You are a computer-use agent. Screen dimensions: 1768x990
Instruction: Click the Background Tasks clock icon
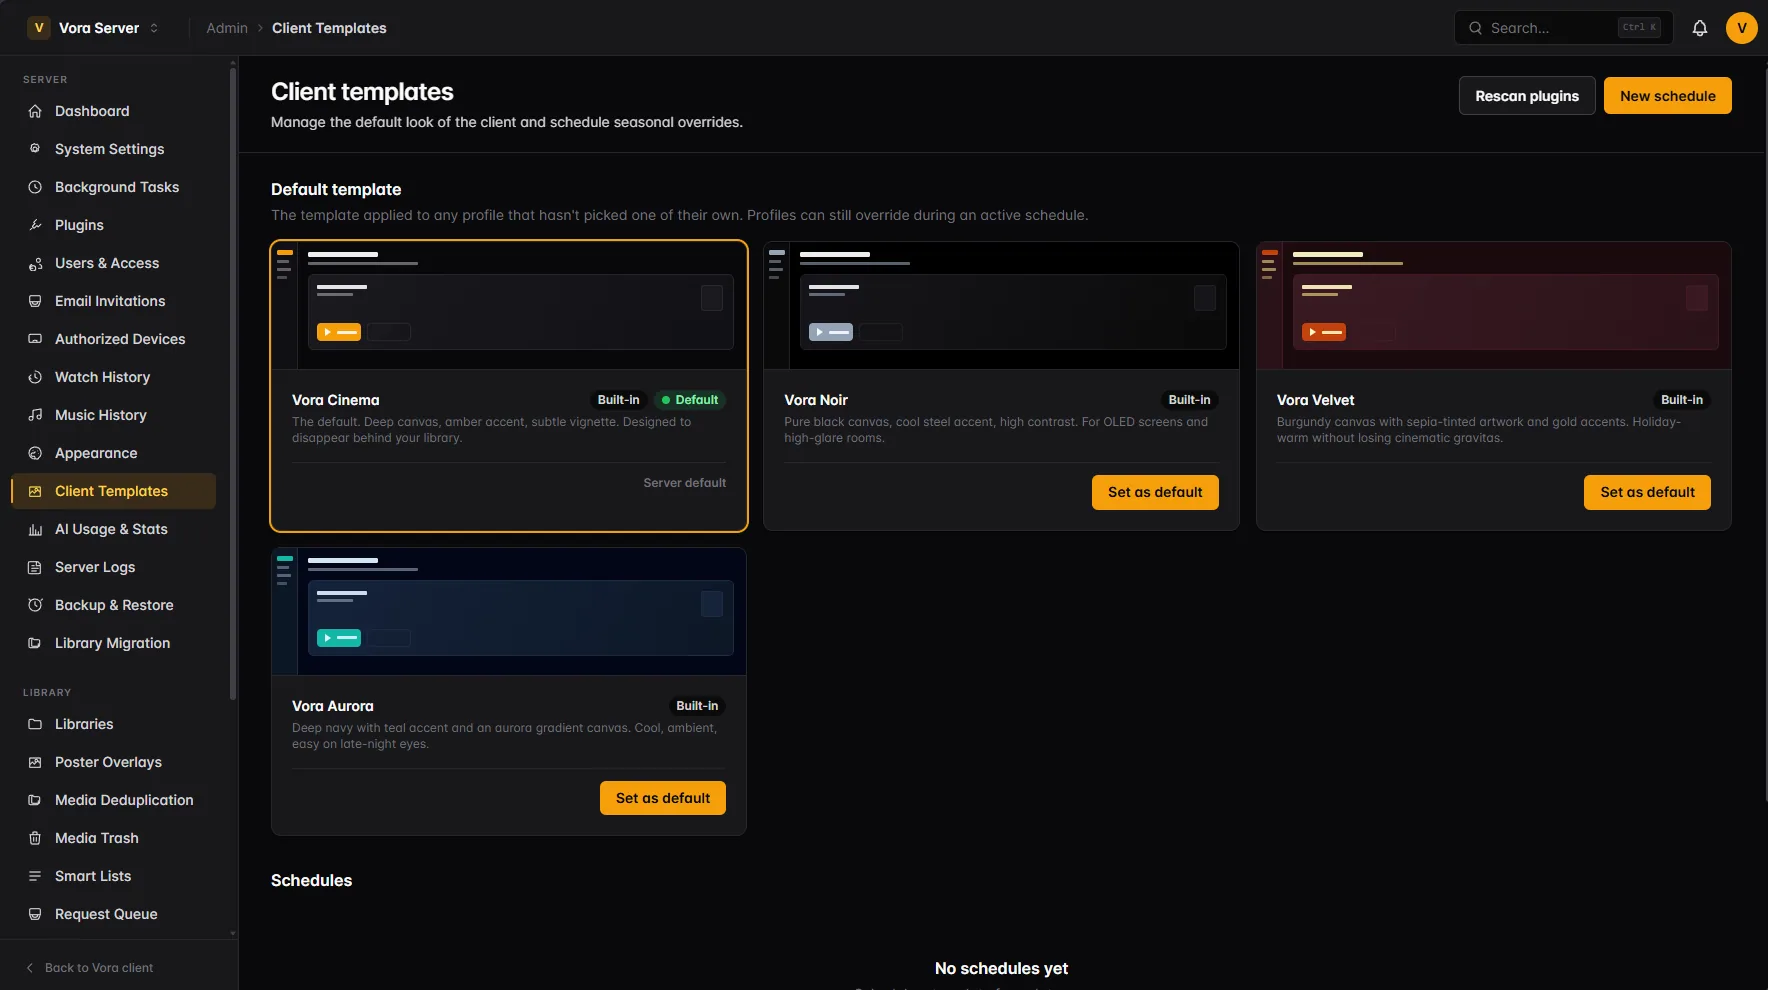pyautogui.click(x=35, y=187)
